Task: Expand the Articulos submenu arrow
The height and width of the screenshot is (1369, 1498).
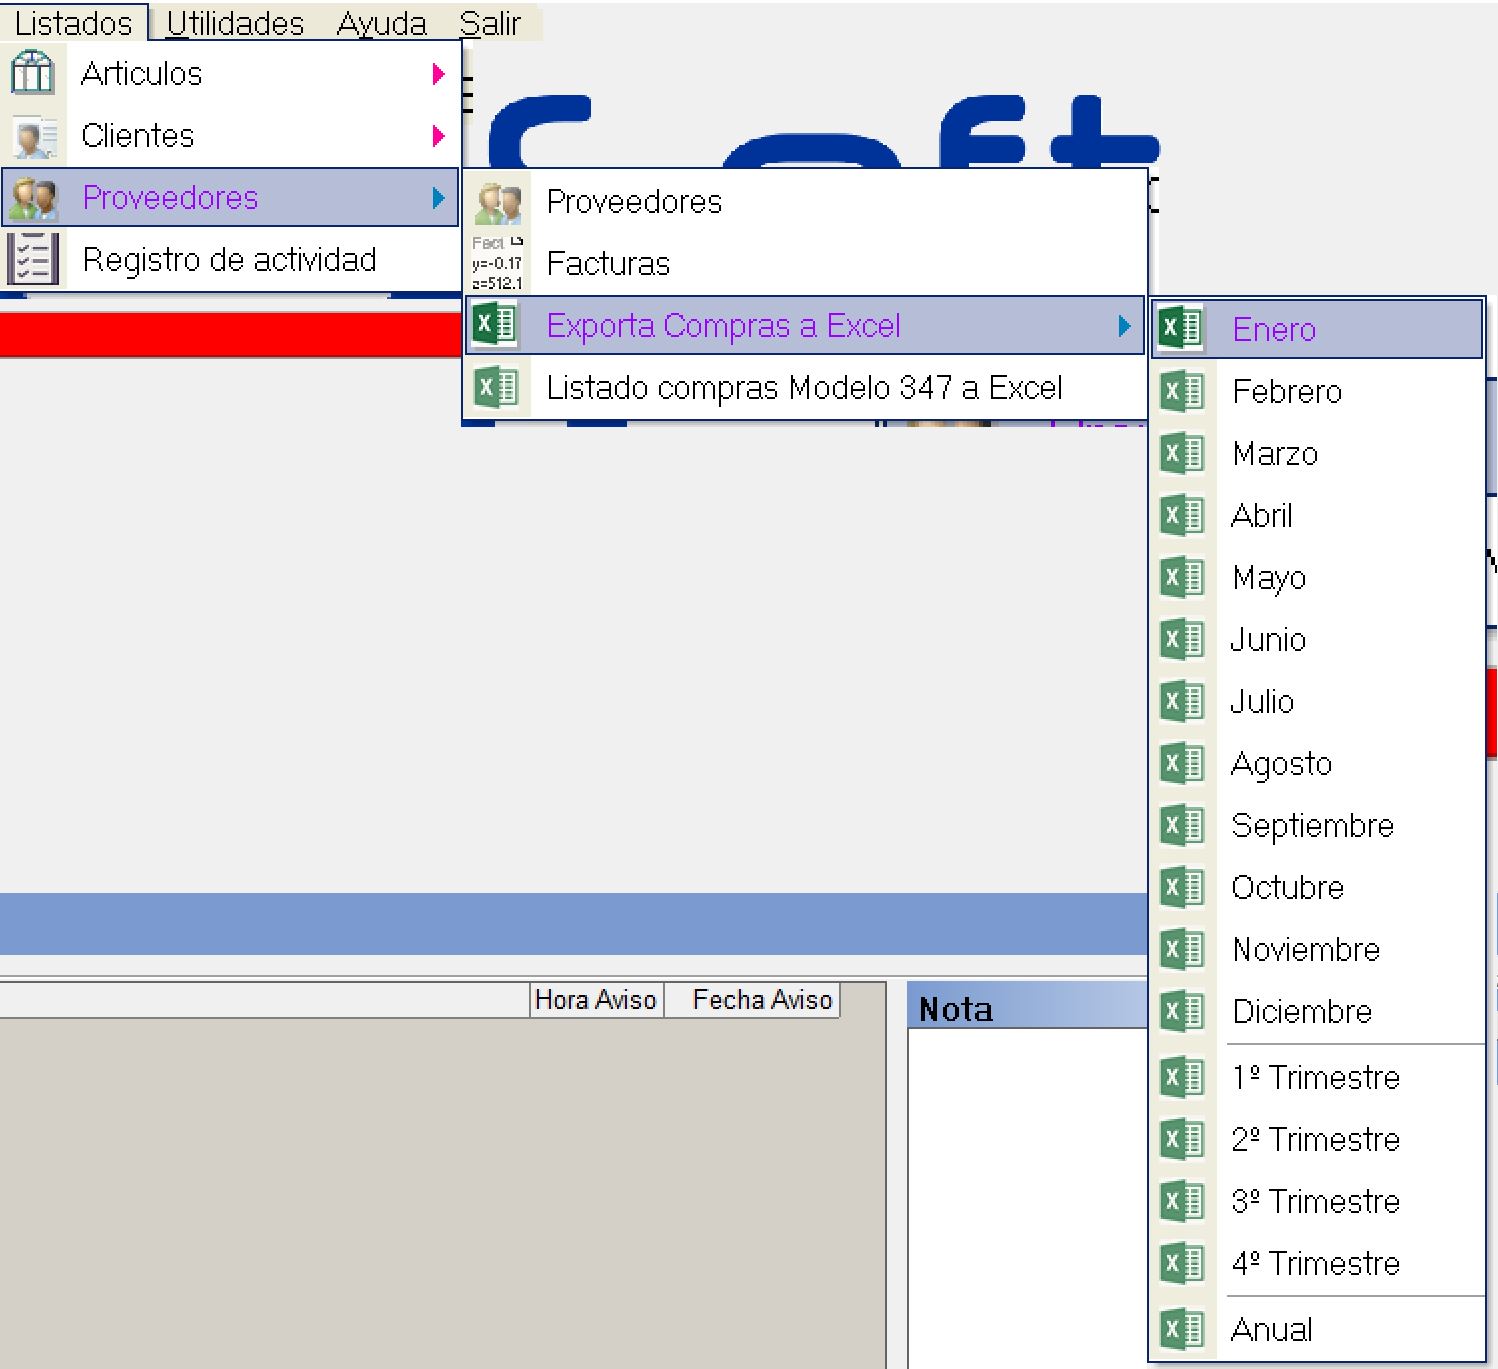Action: pyautogui.click(x=438, y=74)
